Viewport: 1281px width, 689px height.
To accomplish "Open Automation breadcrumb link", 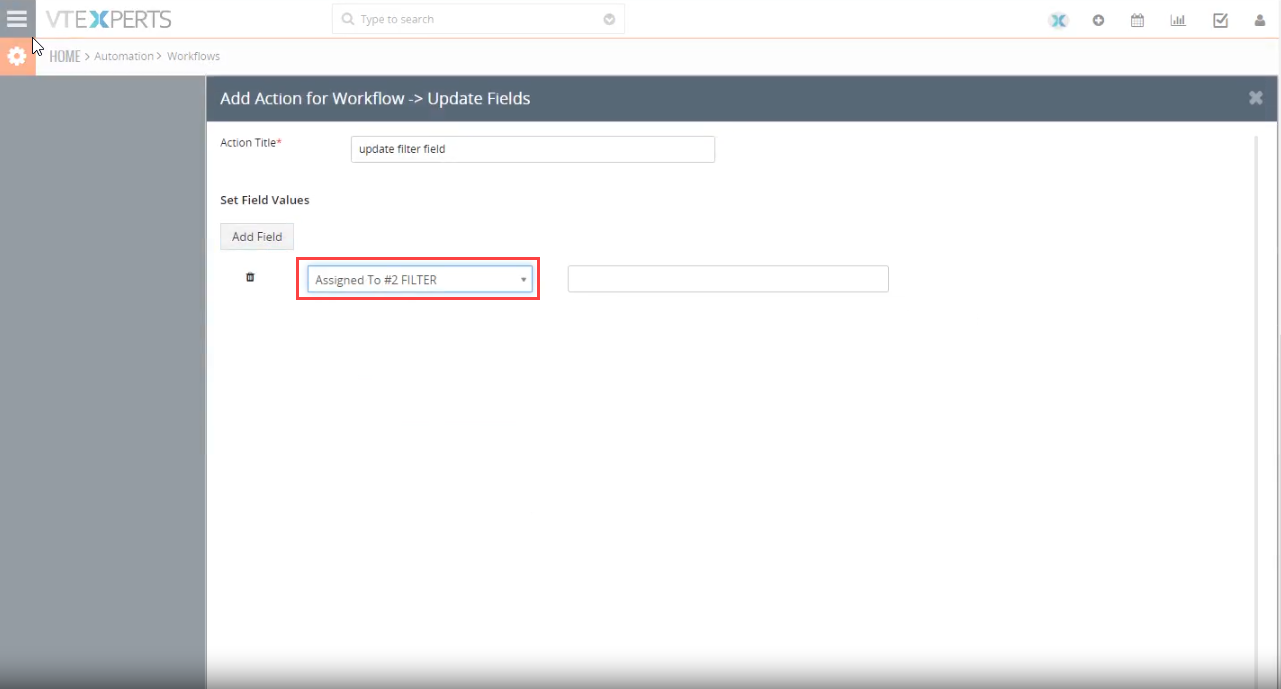I will [x=124, y=56].
